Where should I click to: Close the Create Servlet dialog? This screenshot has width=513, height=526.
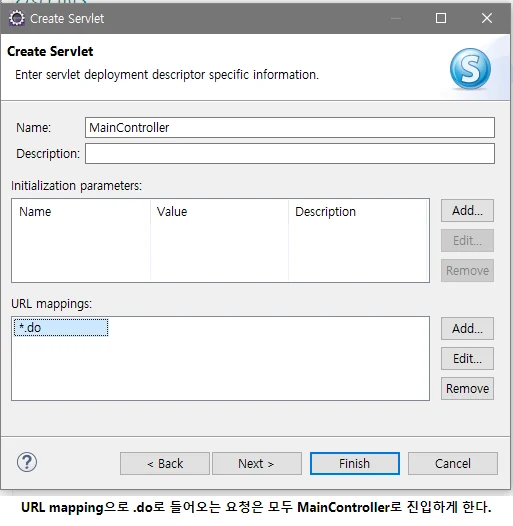pyautogui.click(x=487, y=18)
